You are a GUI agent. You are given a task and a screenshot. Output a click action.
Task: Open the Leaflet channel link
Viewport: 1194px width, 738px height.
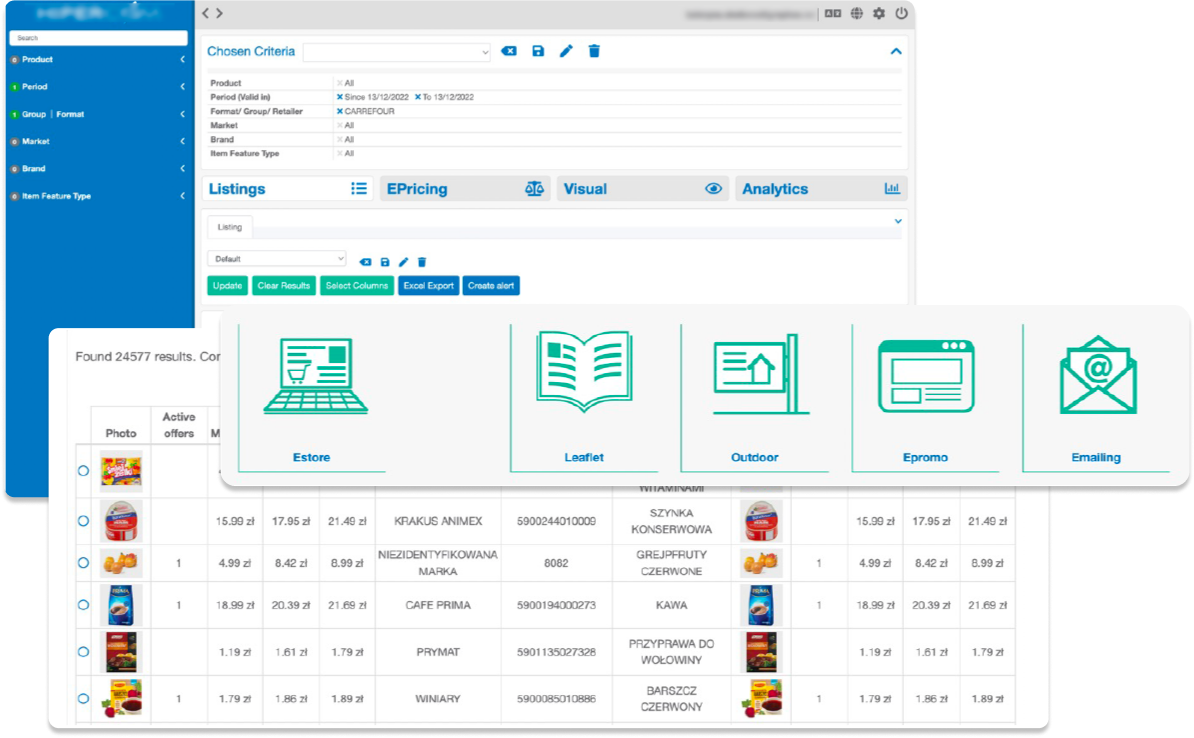pos(584,457)
